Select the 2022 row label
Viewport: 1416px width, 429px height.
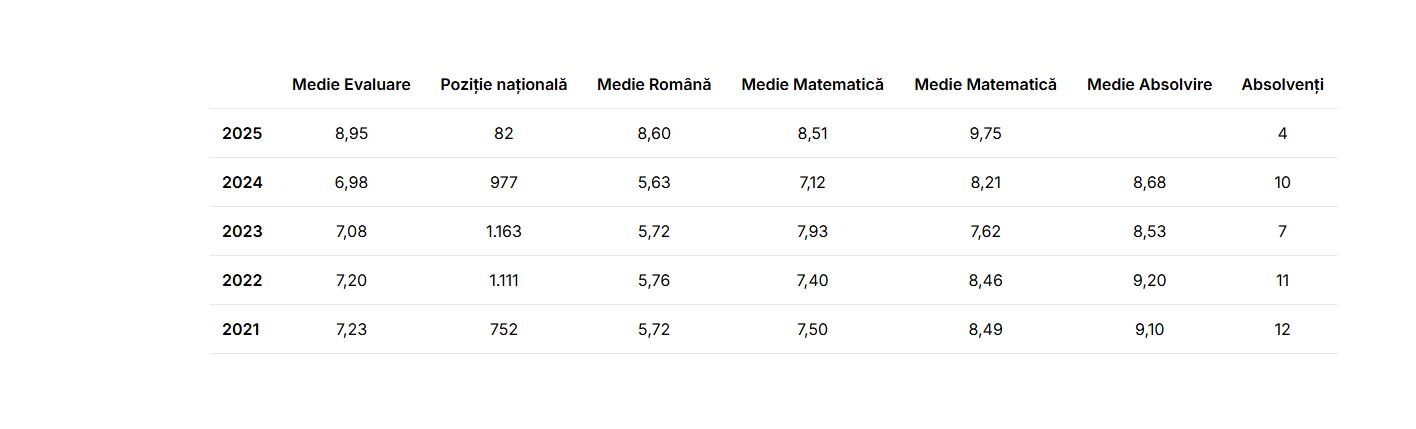point(242,281)
